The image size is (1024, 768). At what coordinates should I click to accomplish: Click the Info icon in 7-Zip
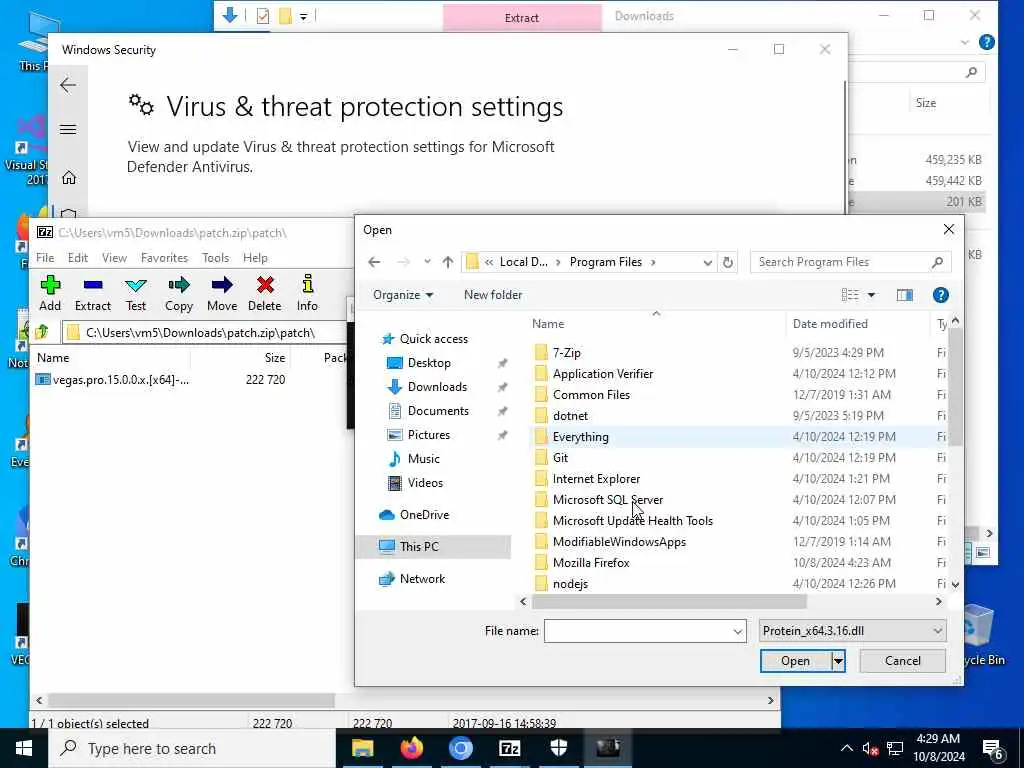308,293
